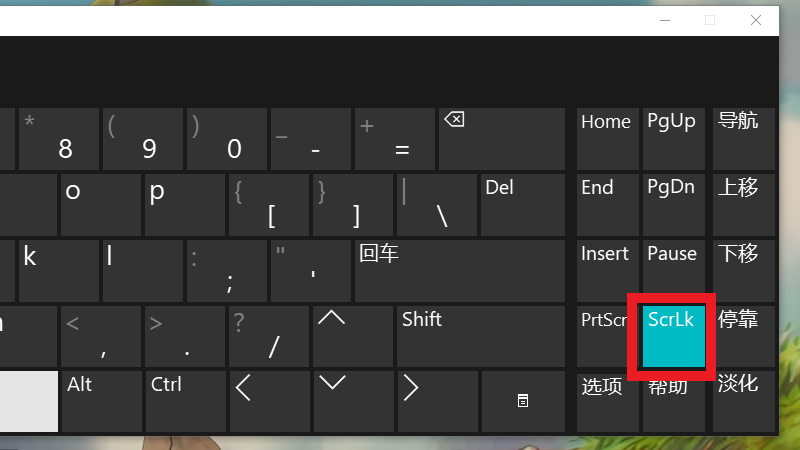
Task: Click the 停靠 dock key
Action: click(x=743, y=336)
